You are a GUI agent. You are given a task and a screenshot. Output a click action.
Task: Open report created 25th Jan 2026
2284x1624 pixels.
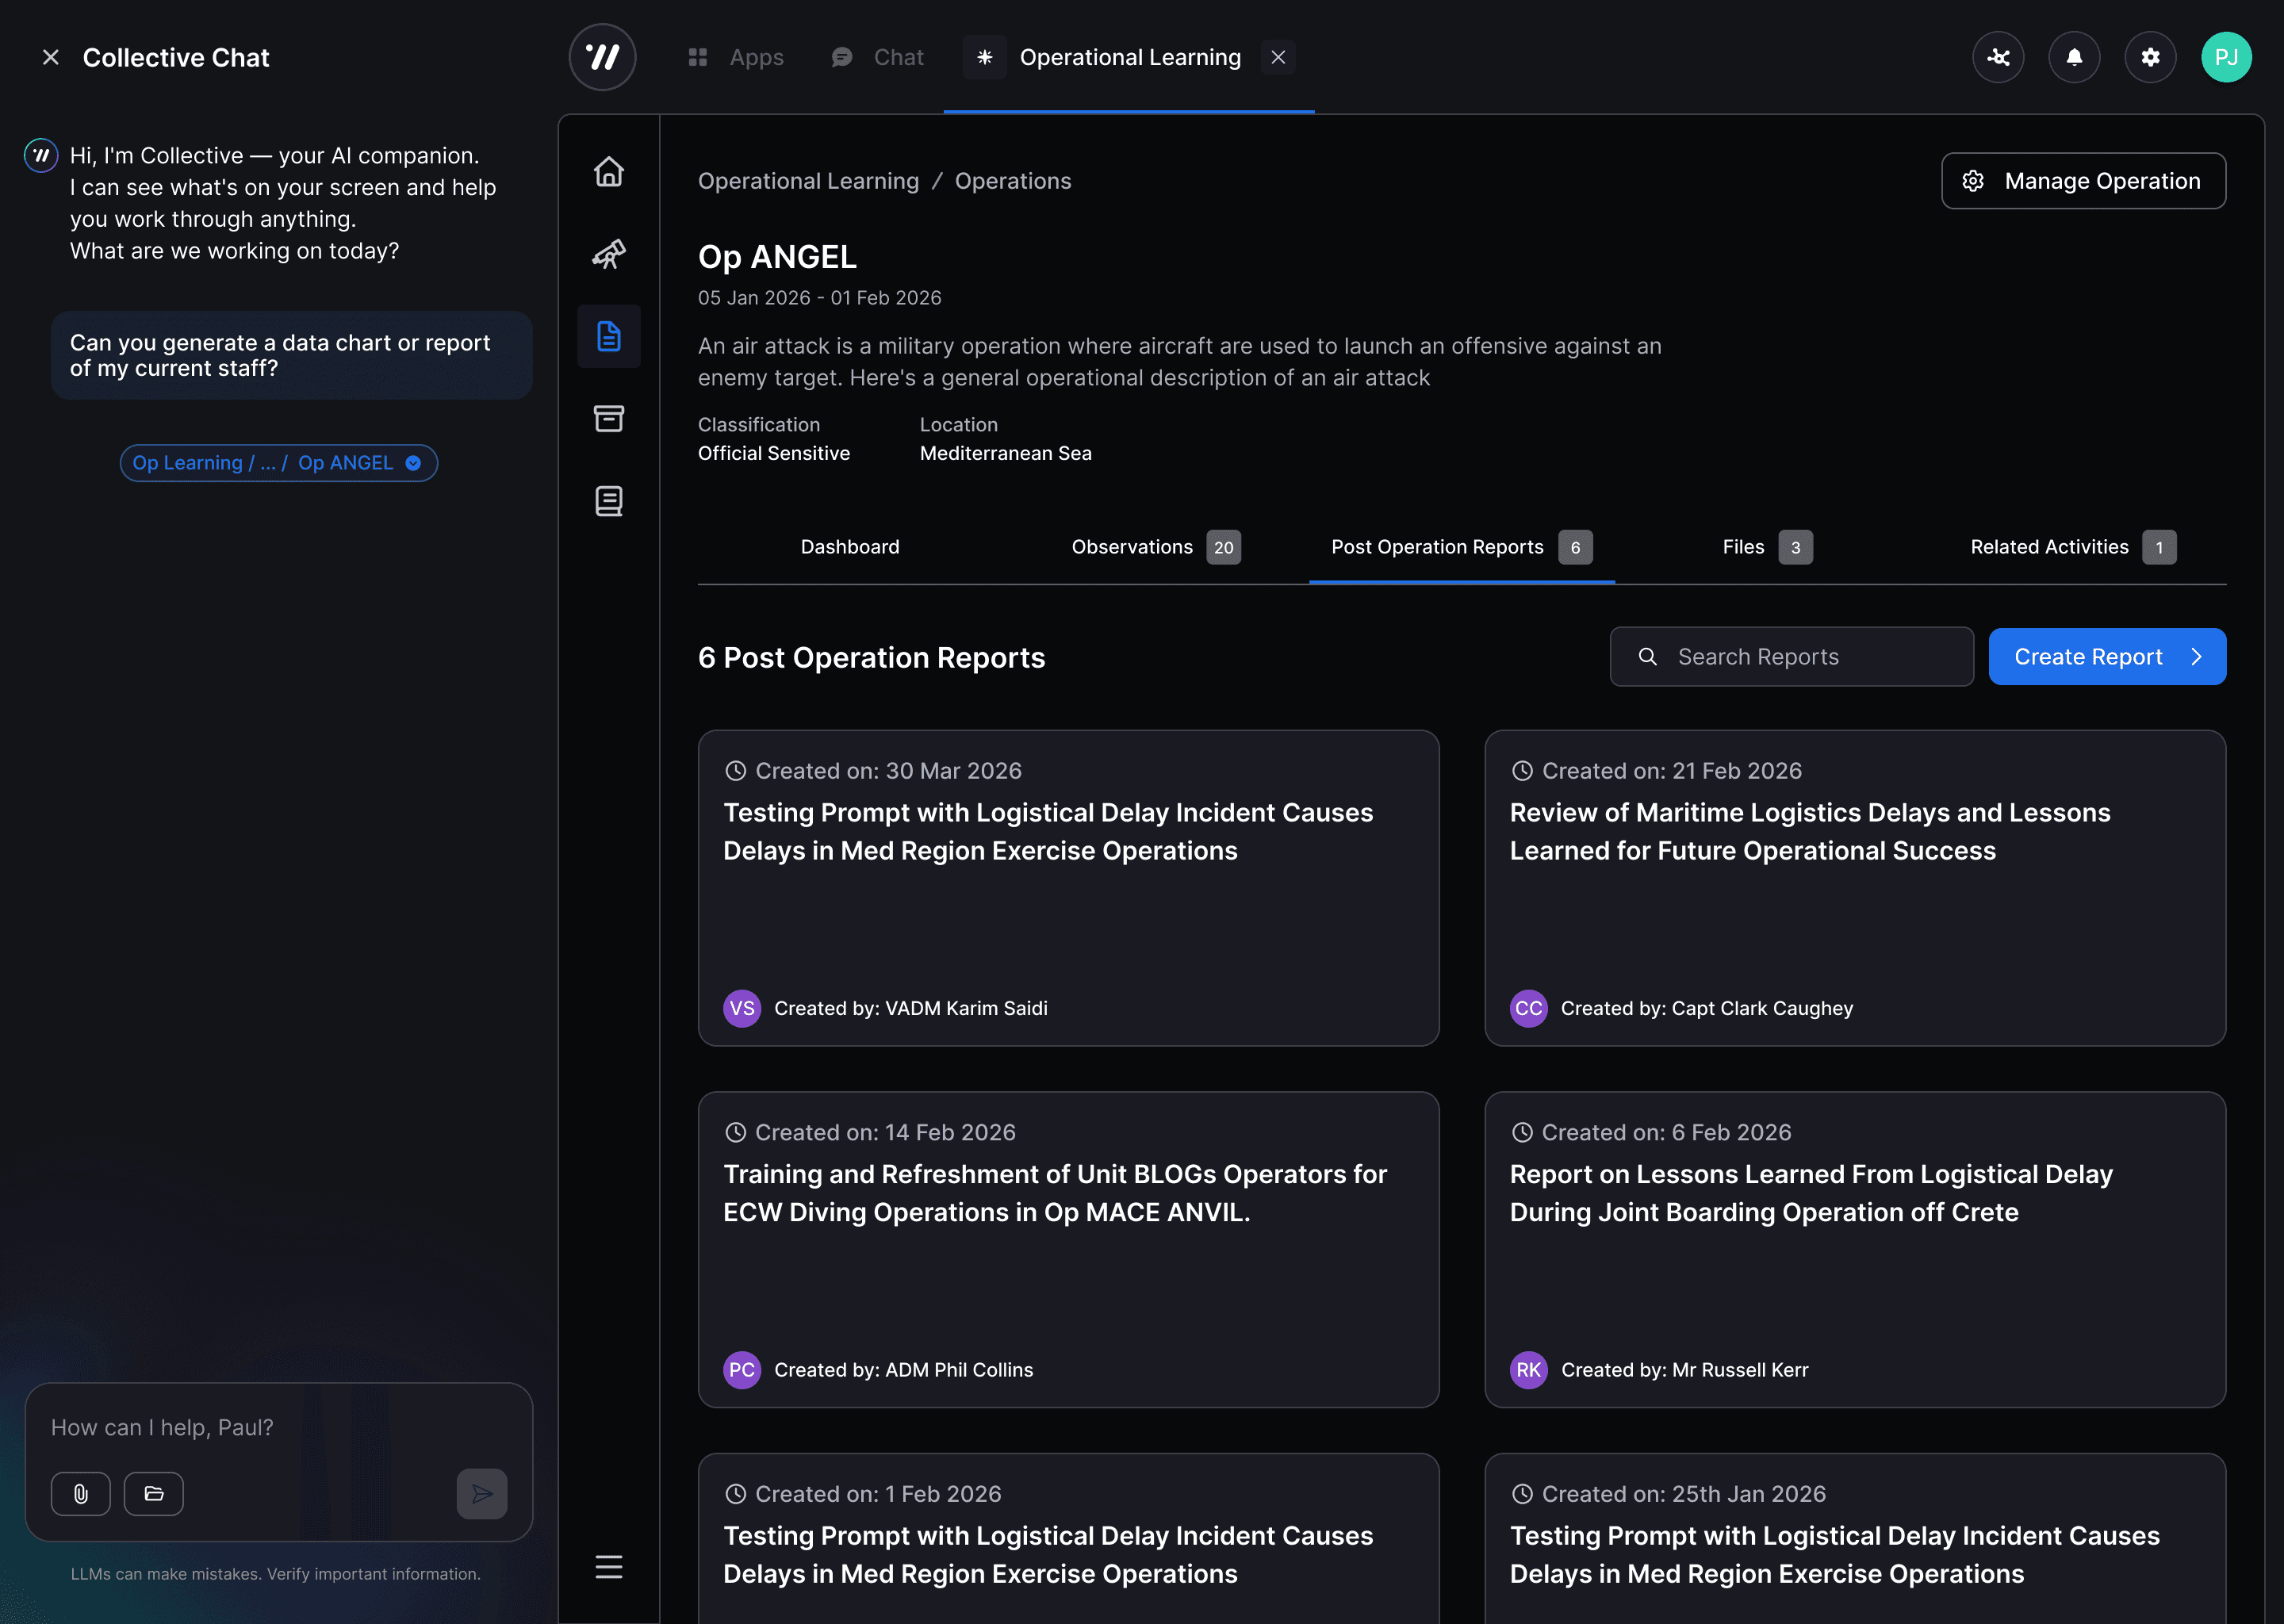tap(1855, 1538)
